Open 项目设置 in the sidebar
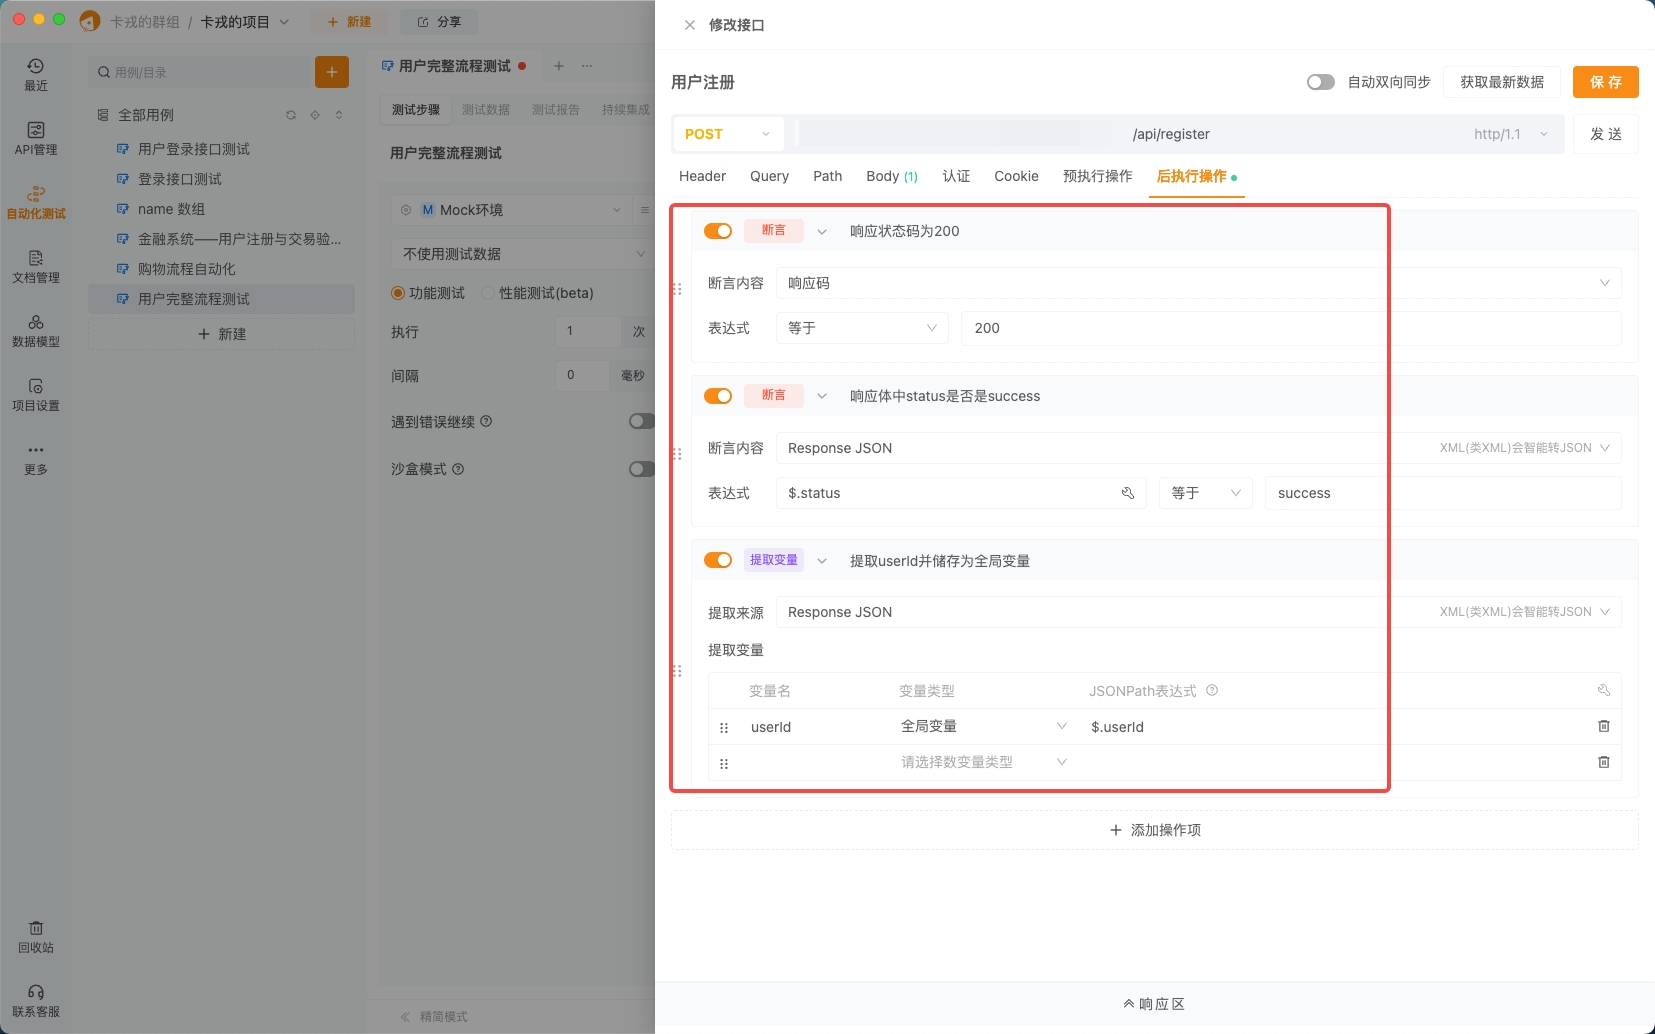The image size is (1655, 1034). pos(36,394)
